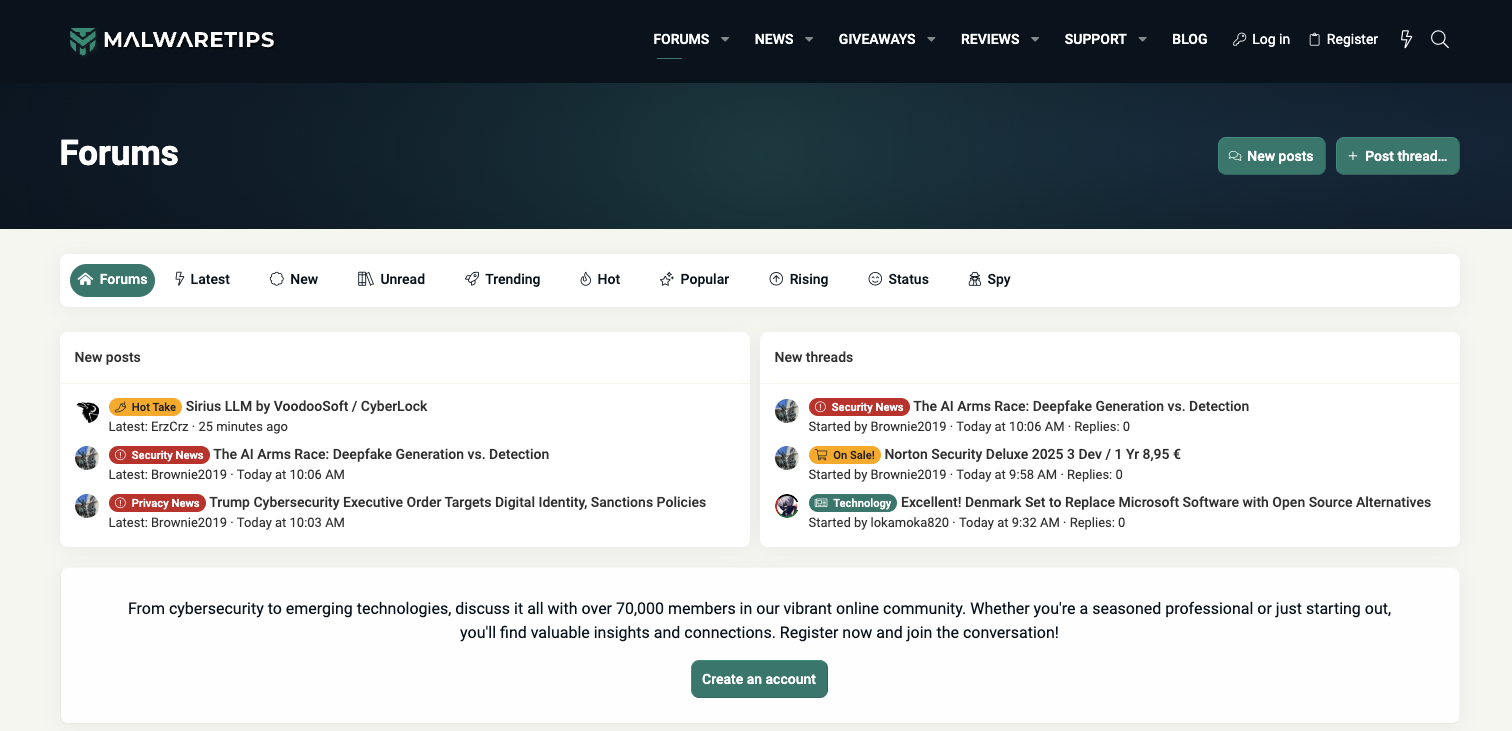Click the Technology label badge

(853, 503)
